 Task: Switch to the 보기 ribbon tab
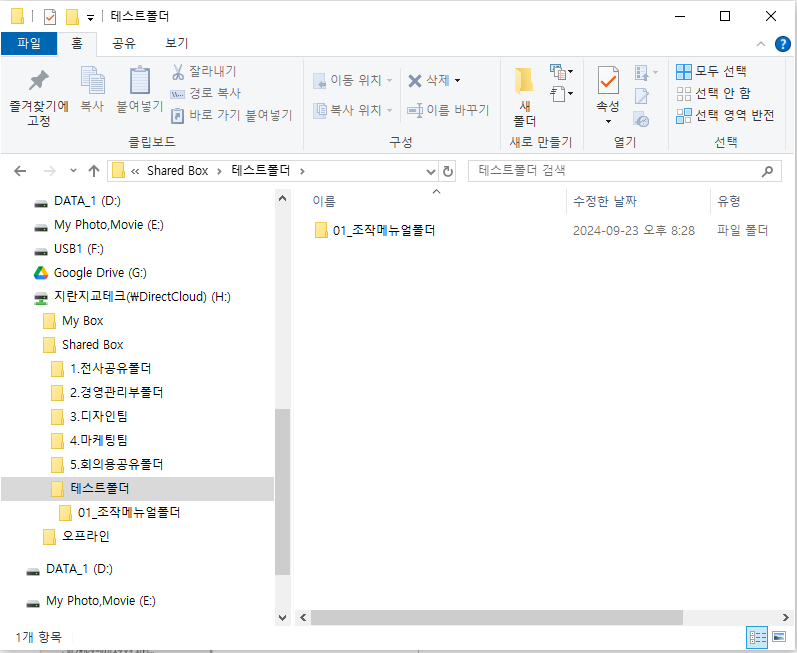(x=176, y=43)
